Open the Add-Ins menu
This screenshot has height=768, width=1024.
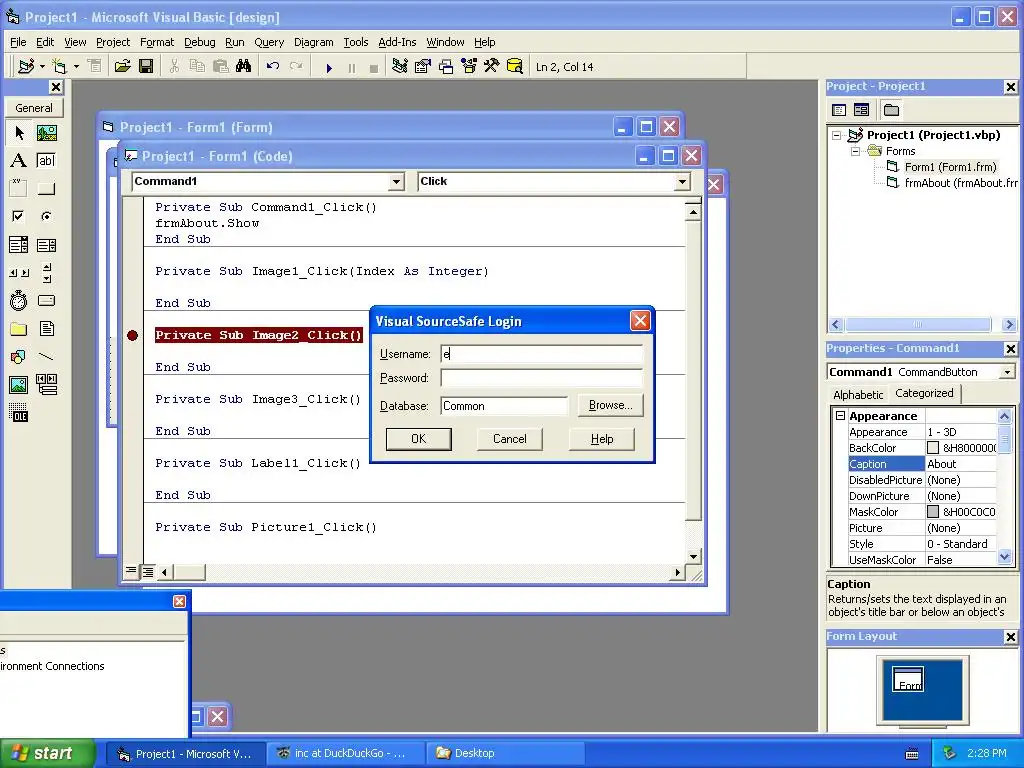(x=397, y=42)
